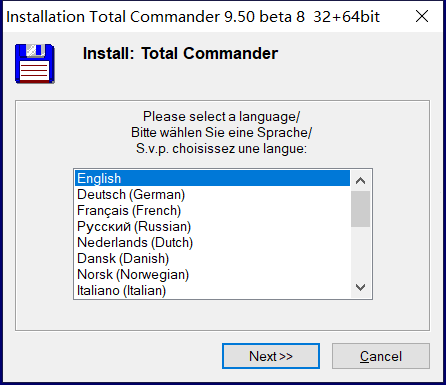Image resolution: width=446 pixels, height=385 pixels.
Task: Click the Total Commander floppy disk icon
Action: coord(35,63)
